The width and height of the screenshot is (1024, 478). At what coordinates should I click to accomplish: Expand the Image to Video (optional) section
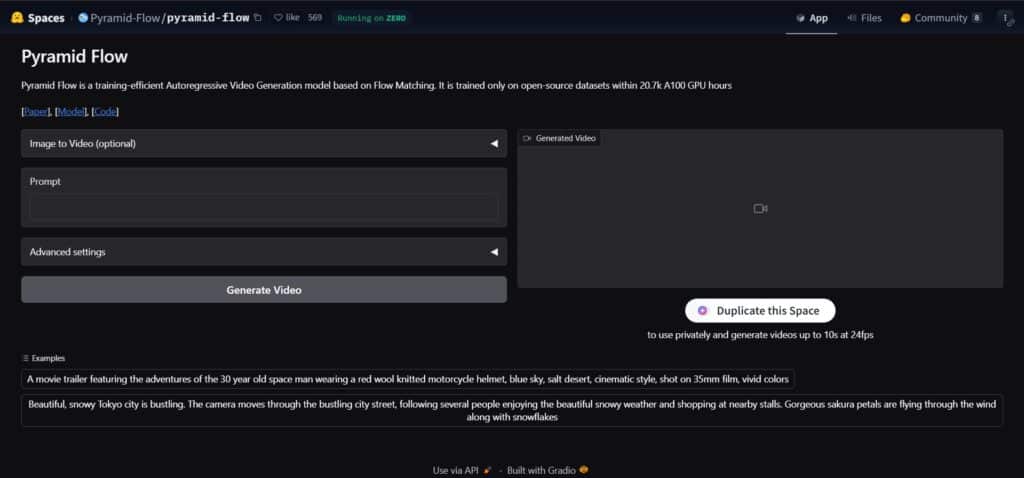coord(263,143)
